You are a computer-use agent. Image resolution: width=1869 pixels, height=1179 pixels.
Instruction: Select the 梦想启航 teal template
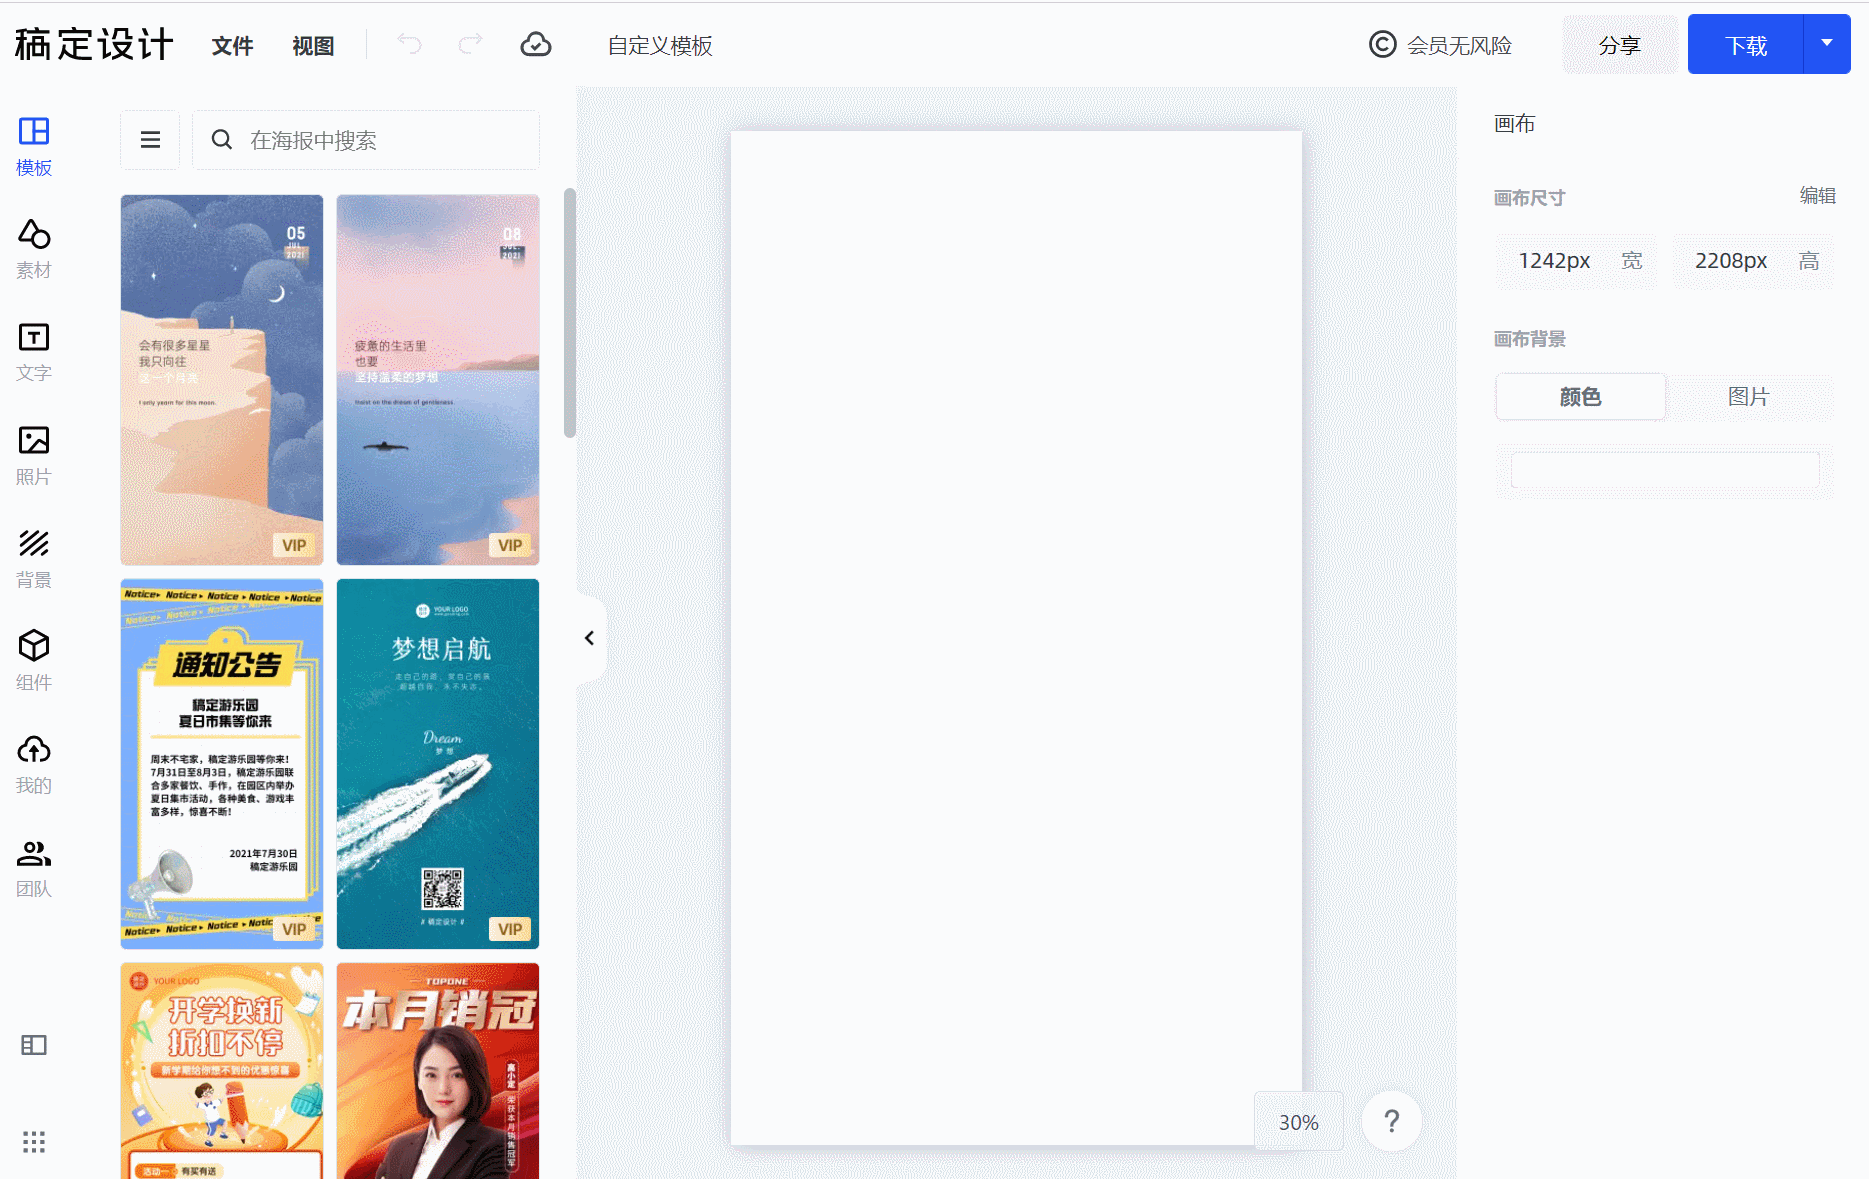coord(438,764)
